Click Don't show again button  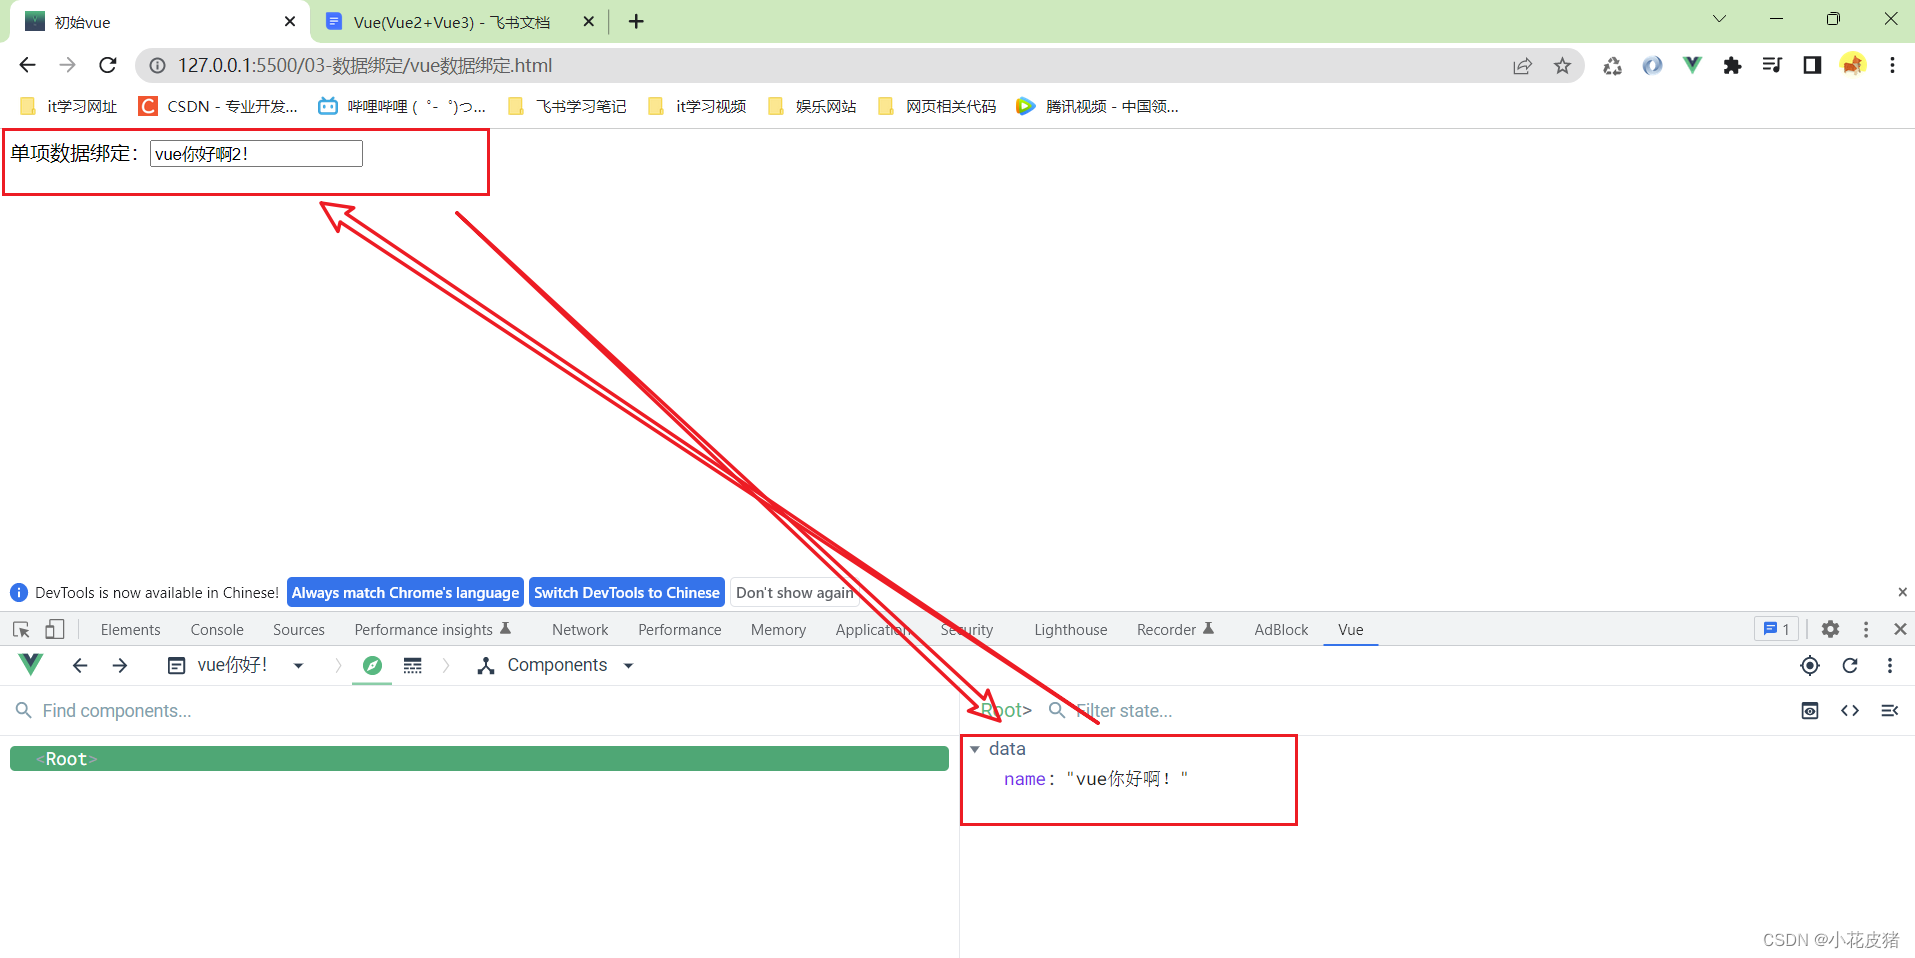[x=795, y=592]
